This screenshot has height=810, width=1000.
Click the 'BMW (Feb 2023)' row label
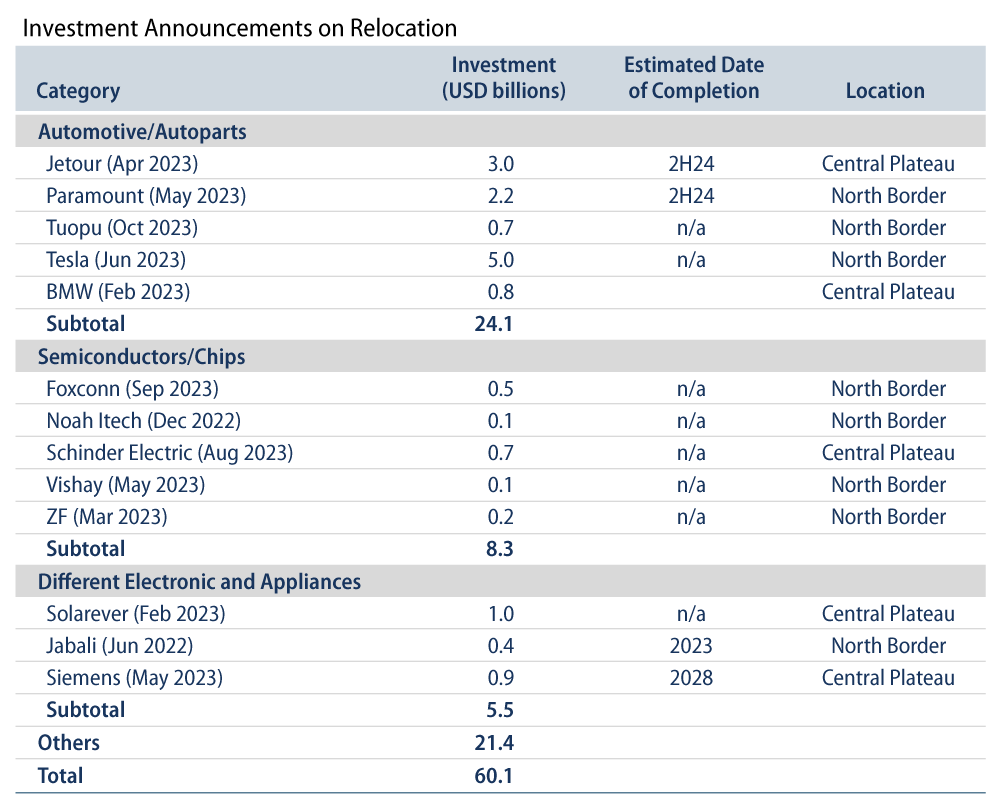118,292
